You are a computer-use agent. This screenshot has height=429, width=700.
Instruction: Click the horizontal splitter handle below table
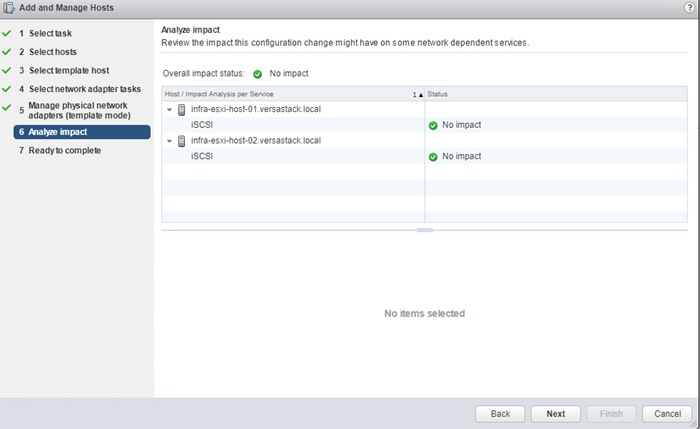click(425, 230)
